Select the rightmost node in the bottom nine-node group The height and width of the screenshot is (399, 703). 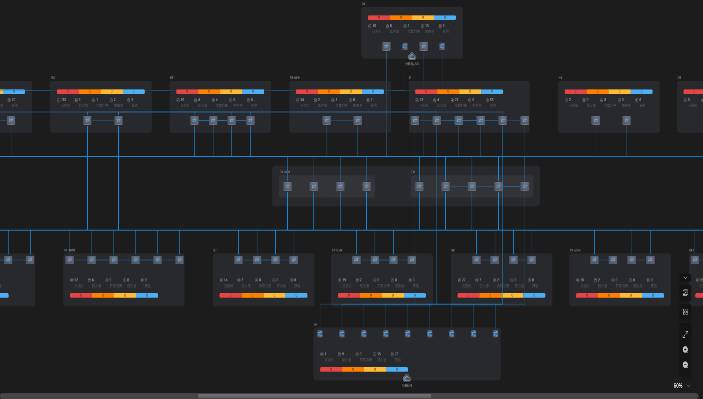495,334
